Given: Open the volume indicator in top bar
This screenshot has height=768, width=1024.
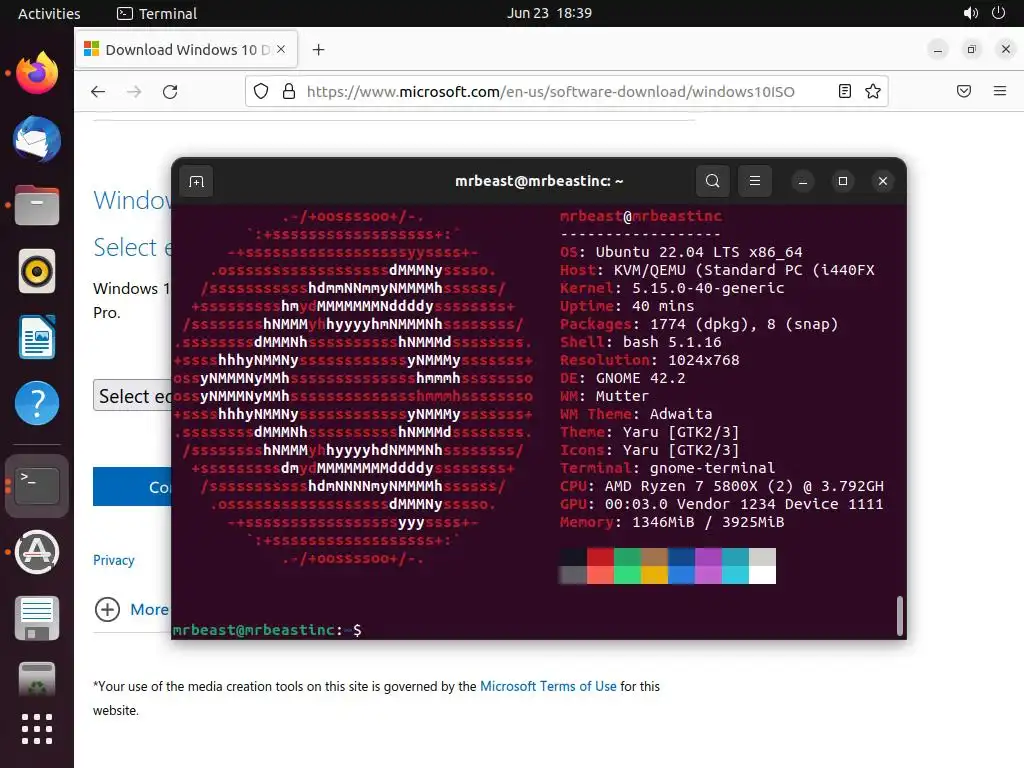Looking at the screenshot, I should coord(970,13).
